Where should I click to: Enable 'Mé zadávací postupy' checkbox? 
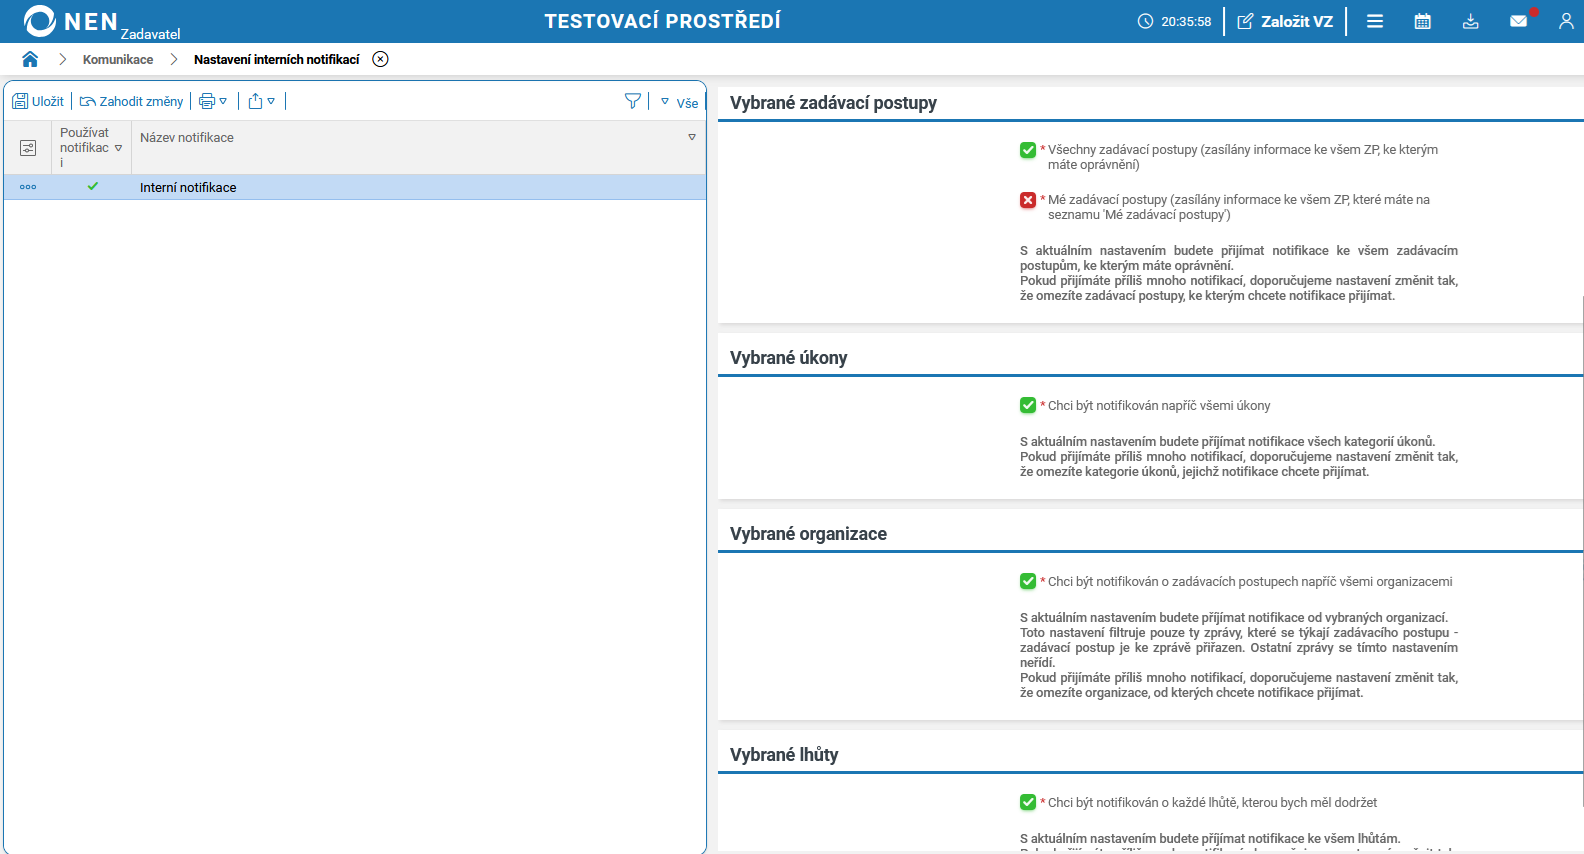click(1028, 200)
